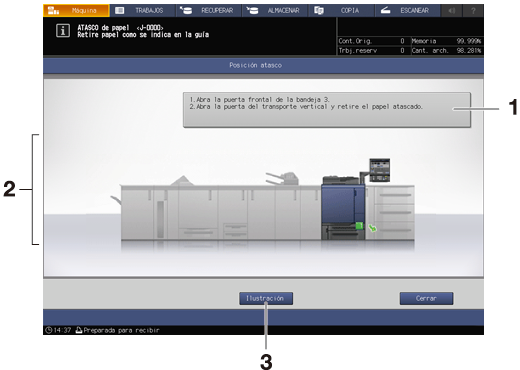Viewport: 520px width, 370px height.
Task: Go to the COPIA tab
Action: coord(341,10)
